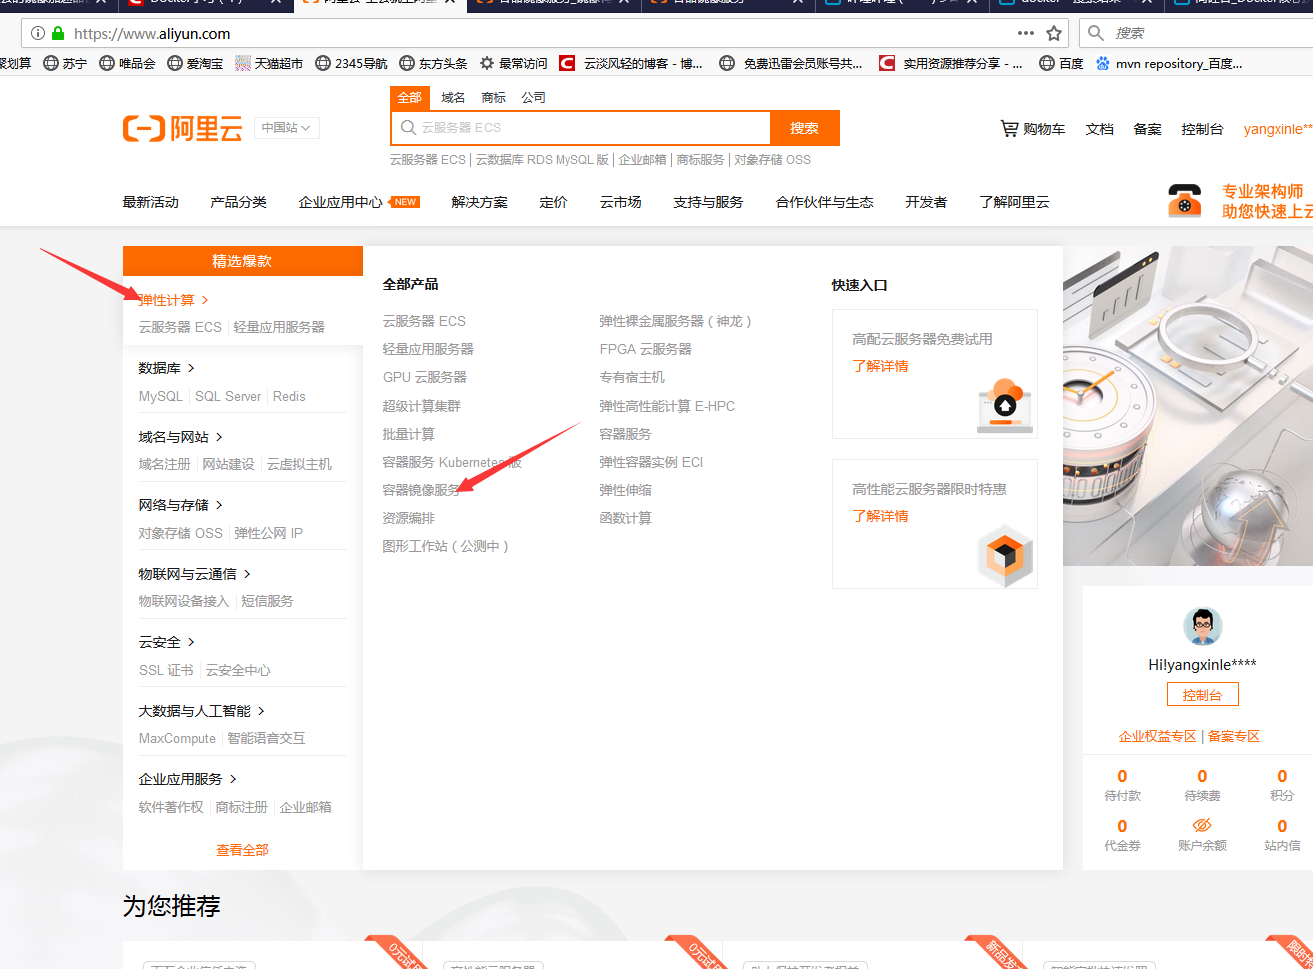The image size is (1313, 969).
Task: Click the orange cube icon in the promo card
Action: (1005, 556)
